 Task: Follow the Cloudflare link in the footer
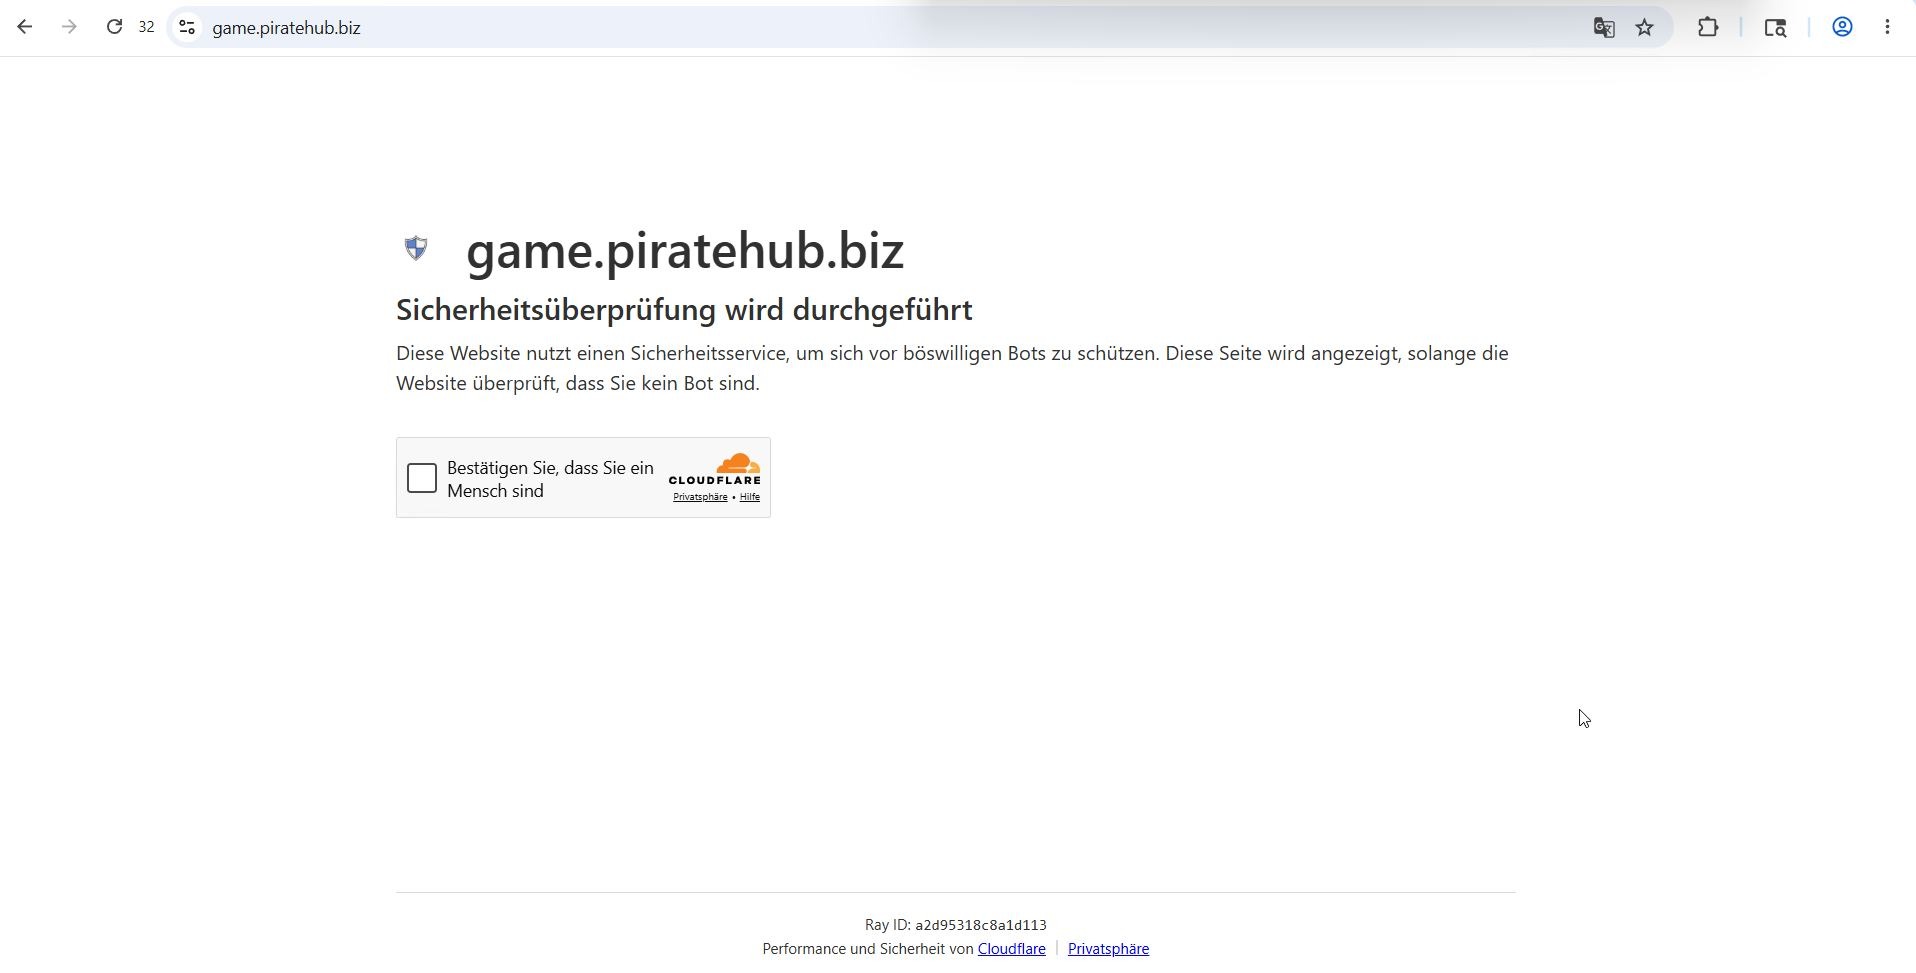tap(1012, 949)
